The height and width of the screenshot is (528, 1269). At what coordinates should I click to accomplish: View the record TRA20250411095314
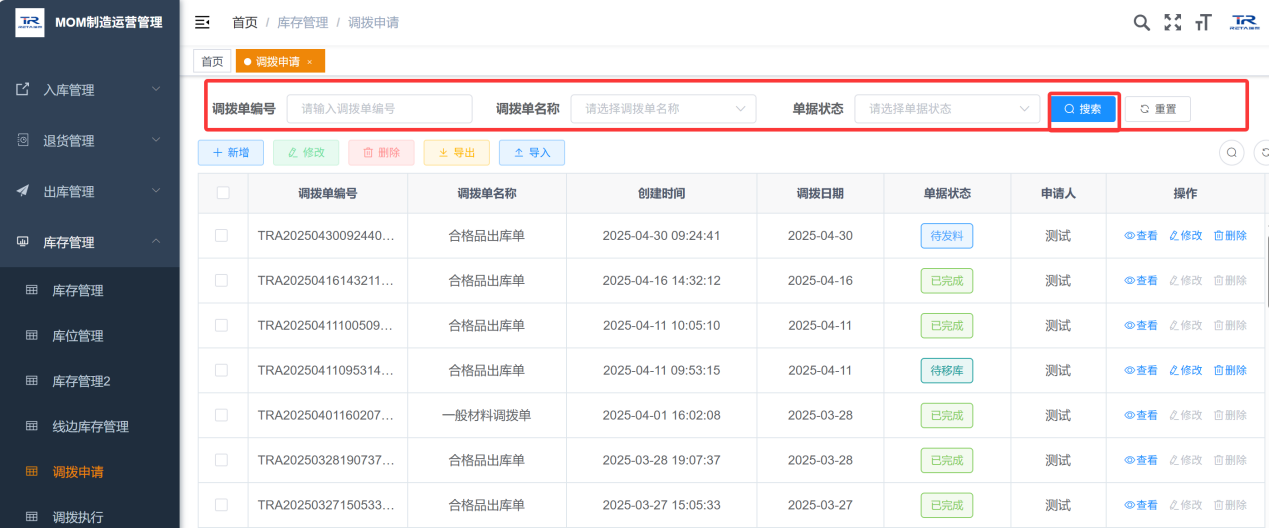tap(1141, 370)
